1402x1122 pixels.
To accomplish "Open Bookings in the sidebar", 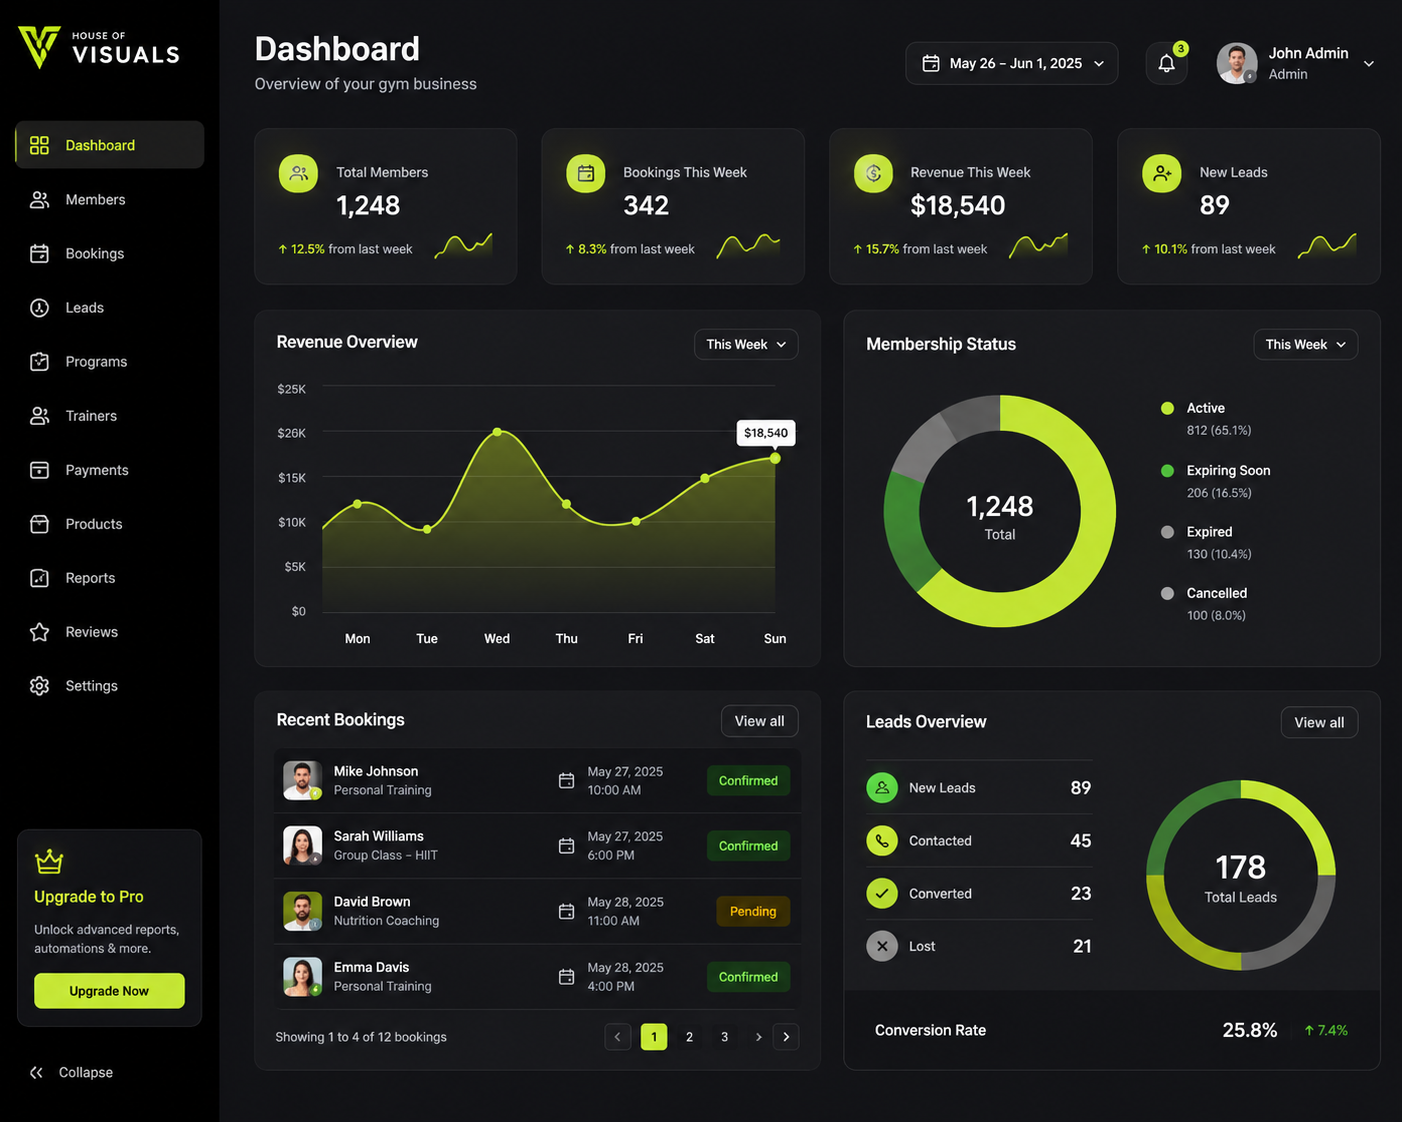I will point(110,254).
